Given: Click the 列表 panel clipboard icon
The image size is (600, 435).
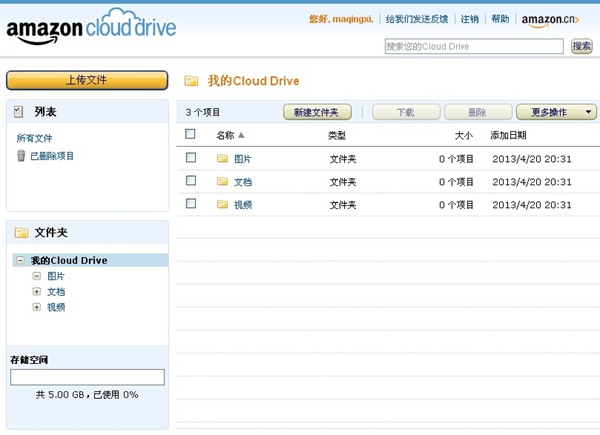Looking at the screenshot, I should tap(18, 112).
